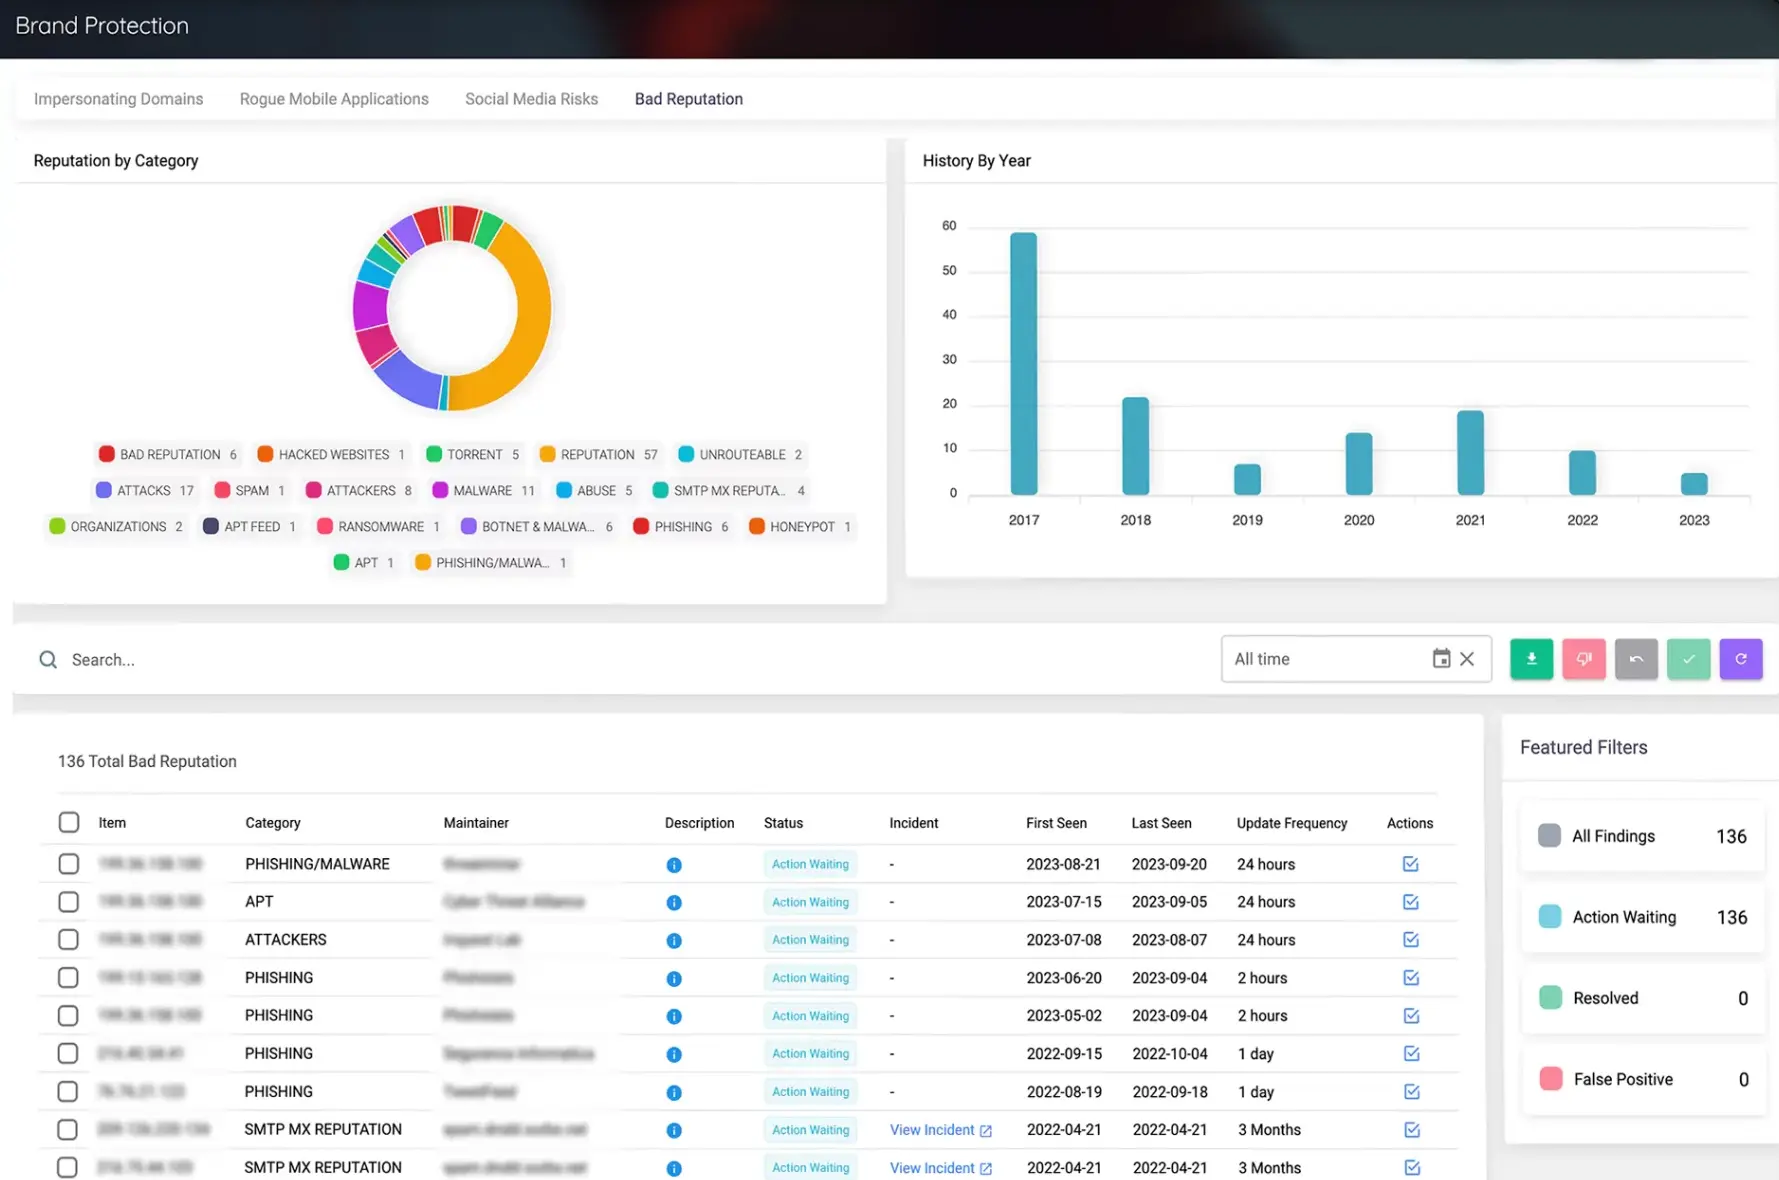Toggle the ATTACKS 17 legend swatch
1779x1180 pixels.
[x=103, y=490]
